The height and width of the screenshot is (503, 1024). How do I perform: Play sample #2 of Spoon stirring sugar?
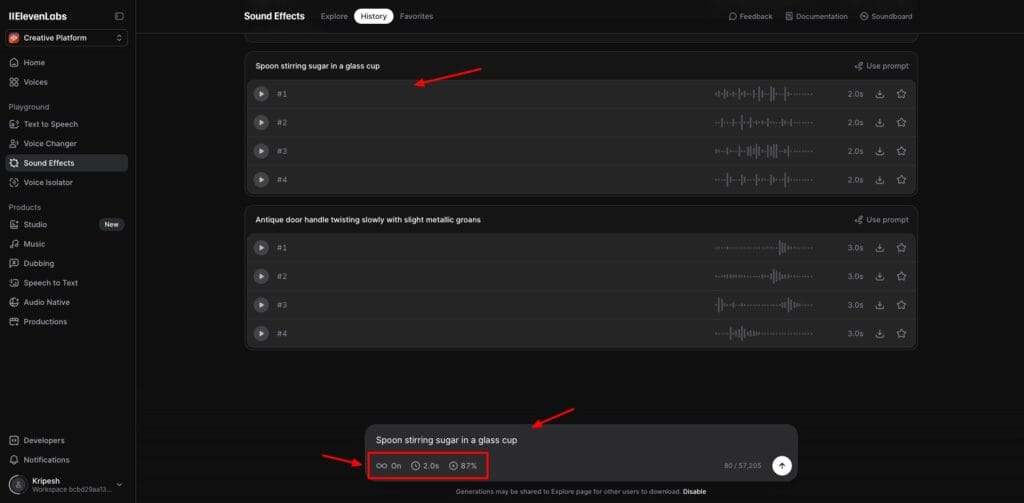coord(261,123)
